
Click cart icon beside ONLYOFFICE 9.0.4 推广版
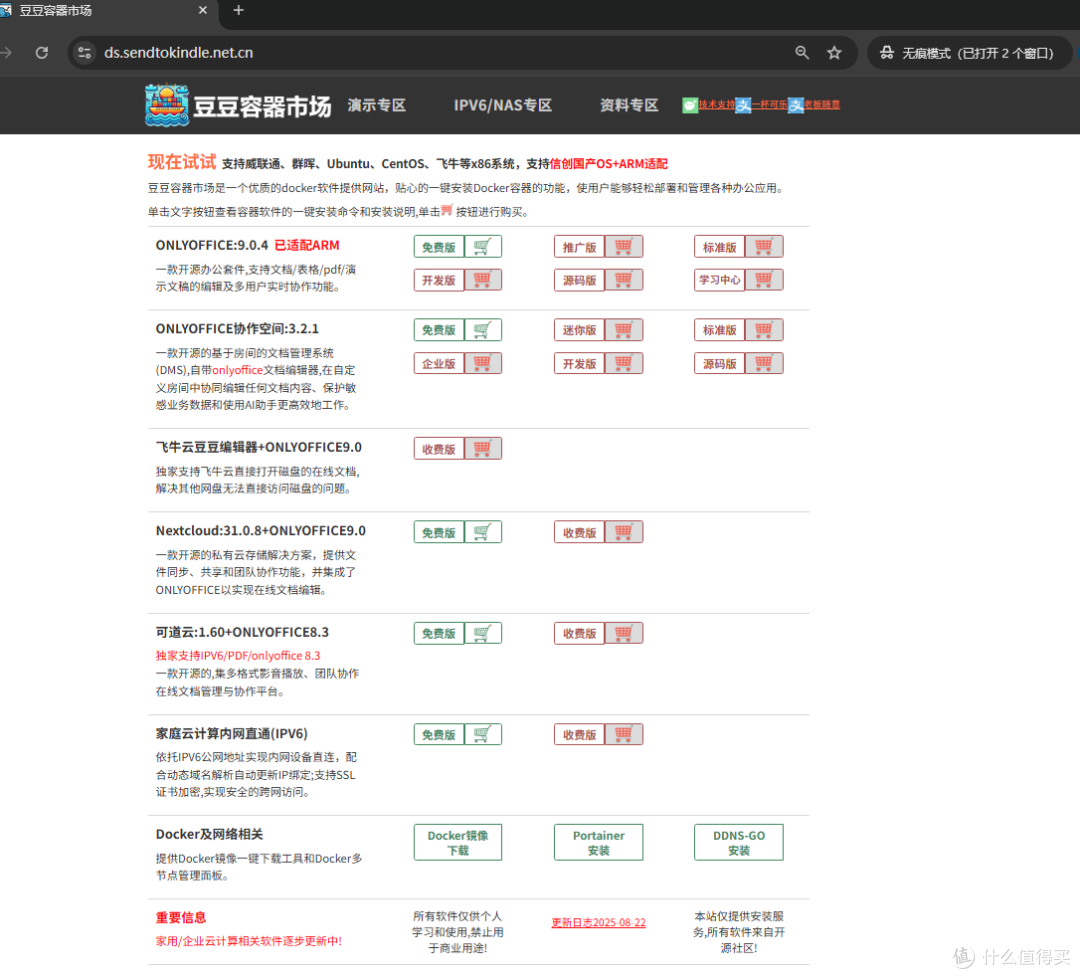[x=623, y=247]
